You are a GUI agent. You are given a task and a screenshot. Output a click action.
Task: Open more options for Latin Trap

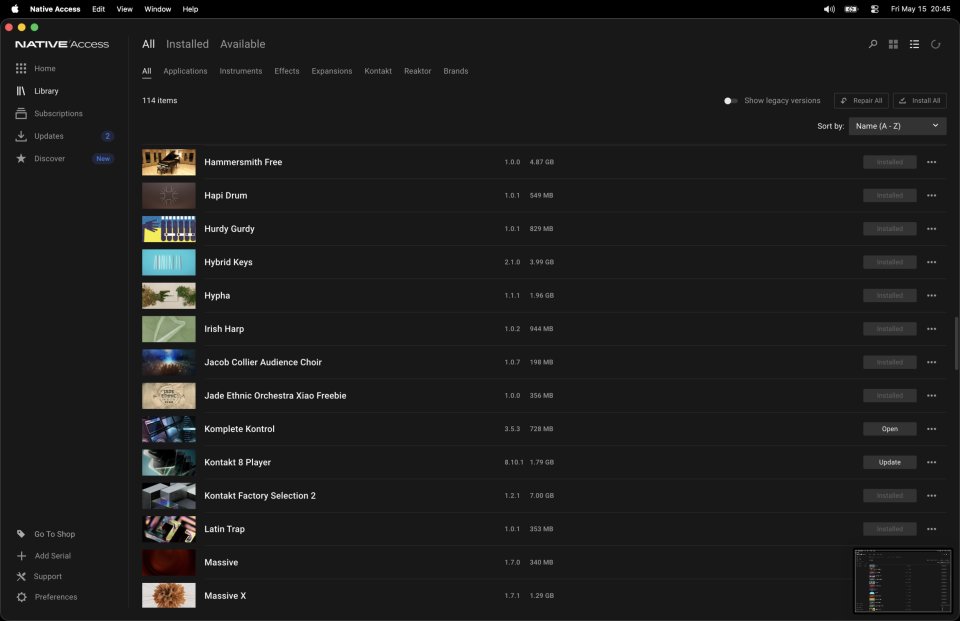click(x=931, y=529)
